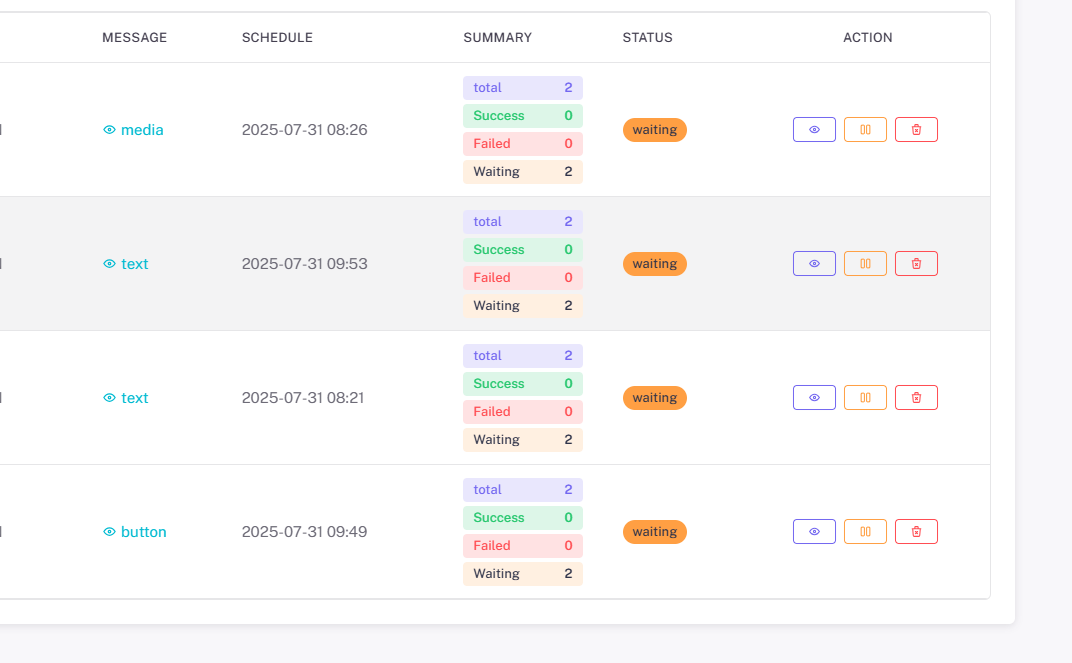Pause the button campaign at 09:49
Screen dimensions: 1072x663
click(865, 532)
